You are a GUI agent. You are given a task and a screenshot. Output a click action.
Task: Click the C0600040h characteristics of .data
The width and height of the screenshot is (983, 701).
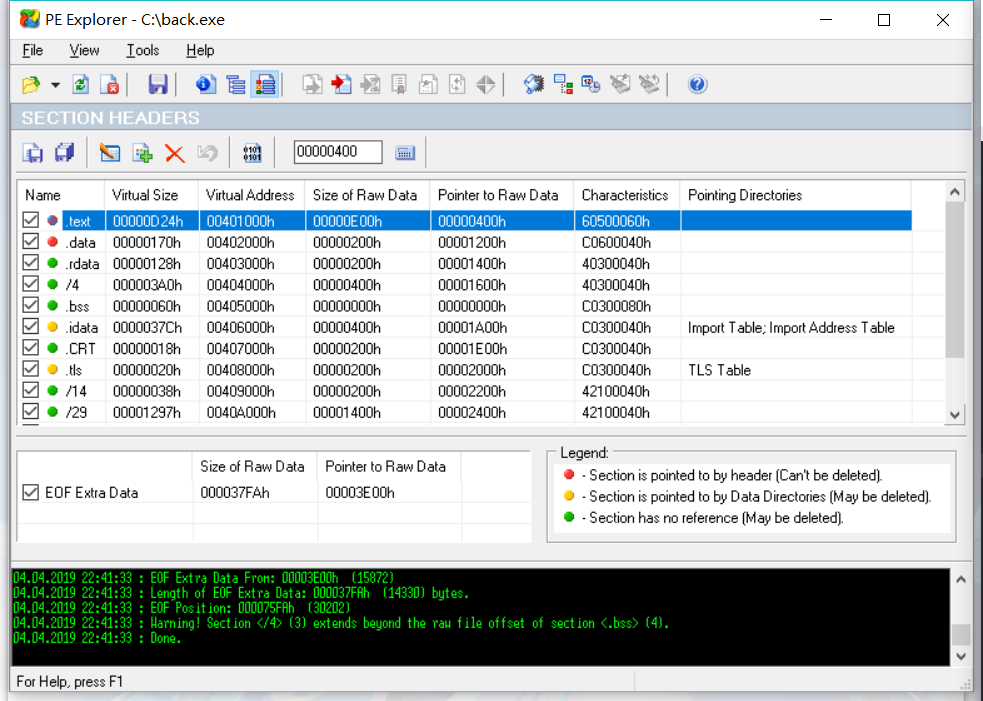(616, 242)
